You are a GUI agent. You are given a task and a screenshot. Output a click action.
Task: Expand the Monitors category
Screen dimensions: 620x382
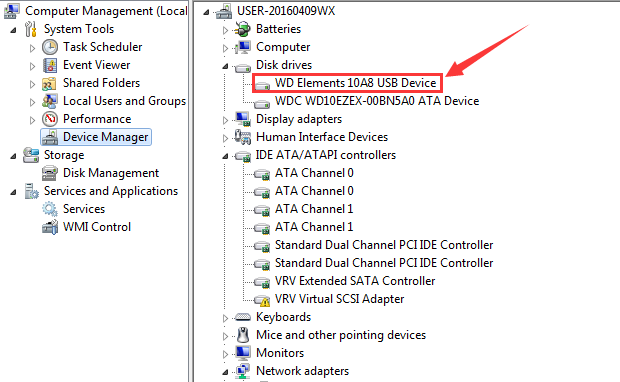point(225,354)
